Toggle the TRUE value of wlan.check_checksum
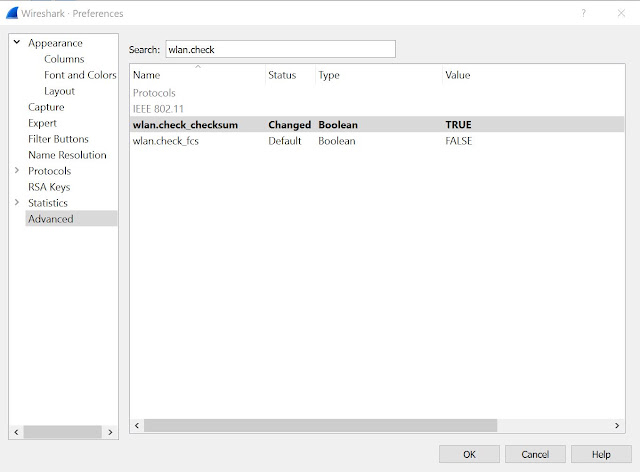Image resolution: width=640 pixels, height=472 pixels. pos(458,125)
